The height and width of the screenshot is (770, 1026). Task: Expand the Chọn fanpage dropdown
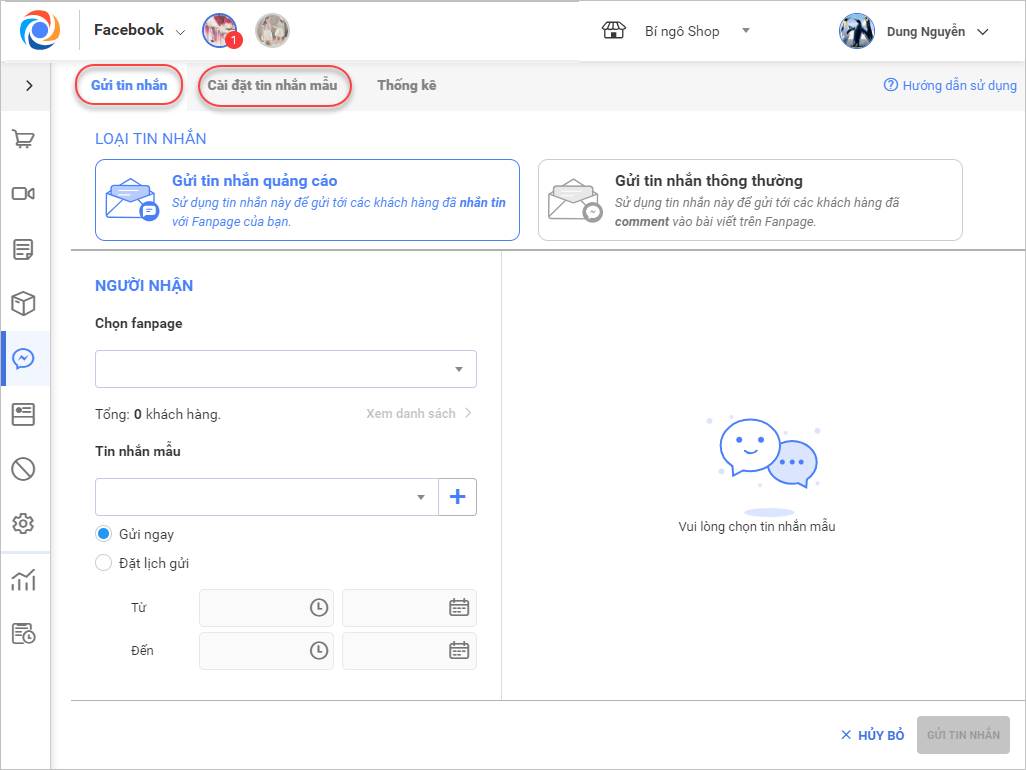[x=286, y=369]
